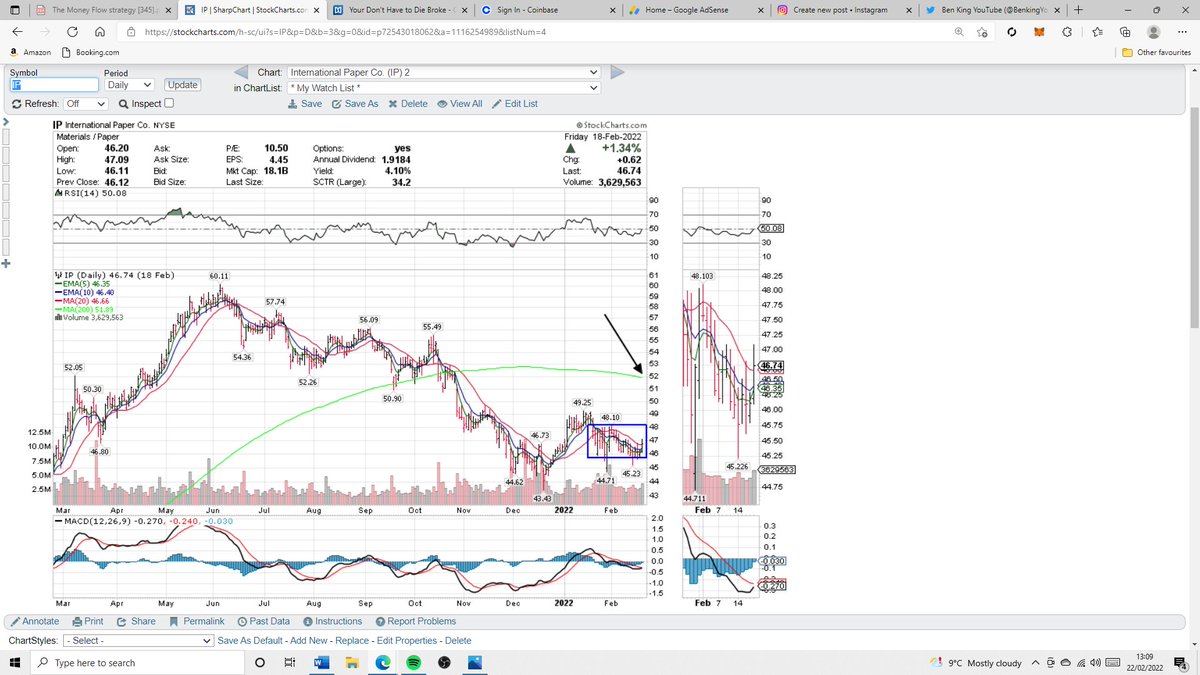The width and height of the screenshot is (1200, 675).
Task: Add page to favourites star icon
Action: click(x=984, y=32)
